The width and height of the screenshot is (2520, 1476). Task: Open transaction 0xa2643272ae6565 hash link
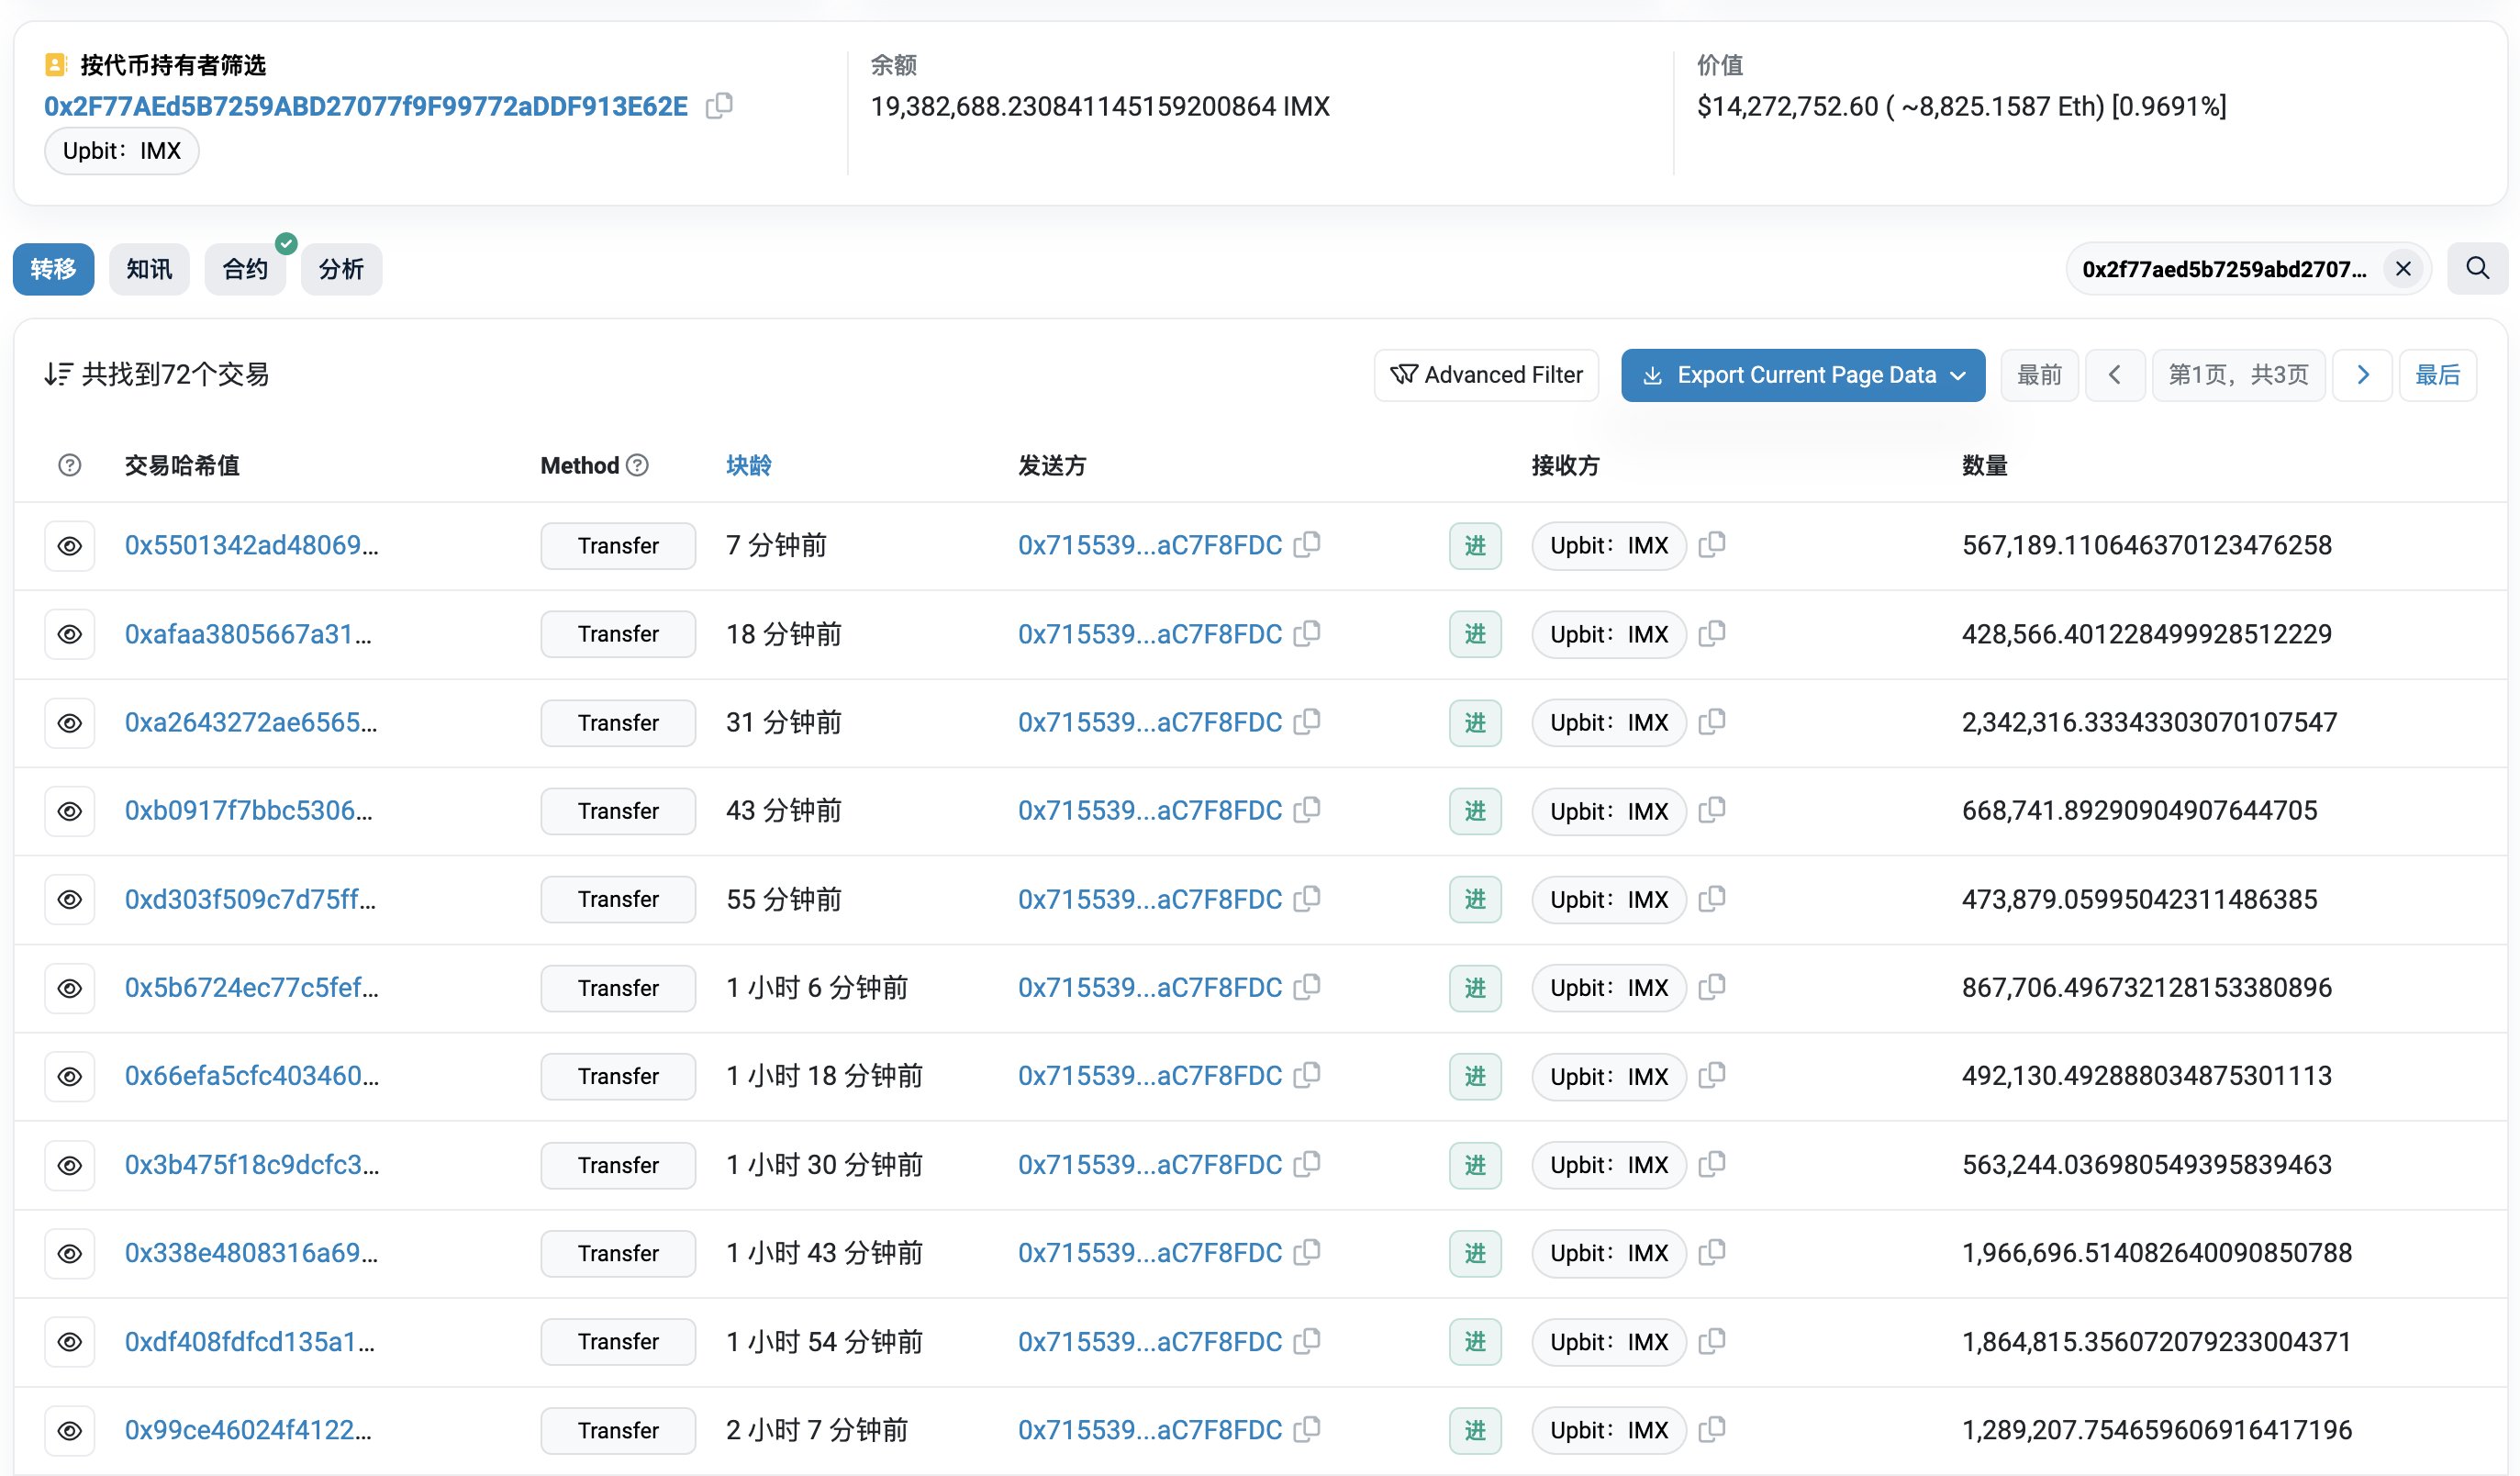click(250, 722)
